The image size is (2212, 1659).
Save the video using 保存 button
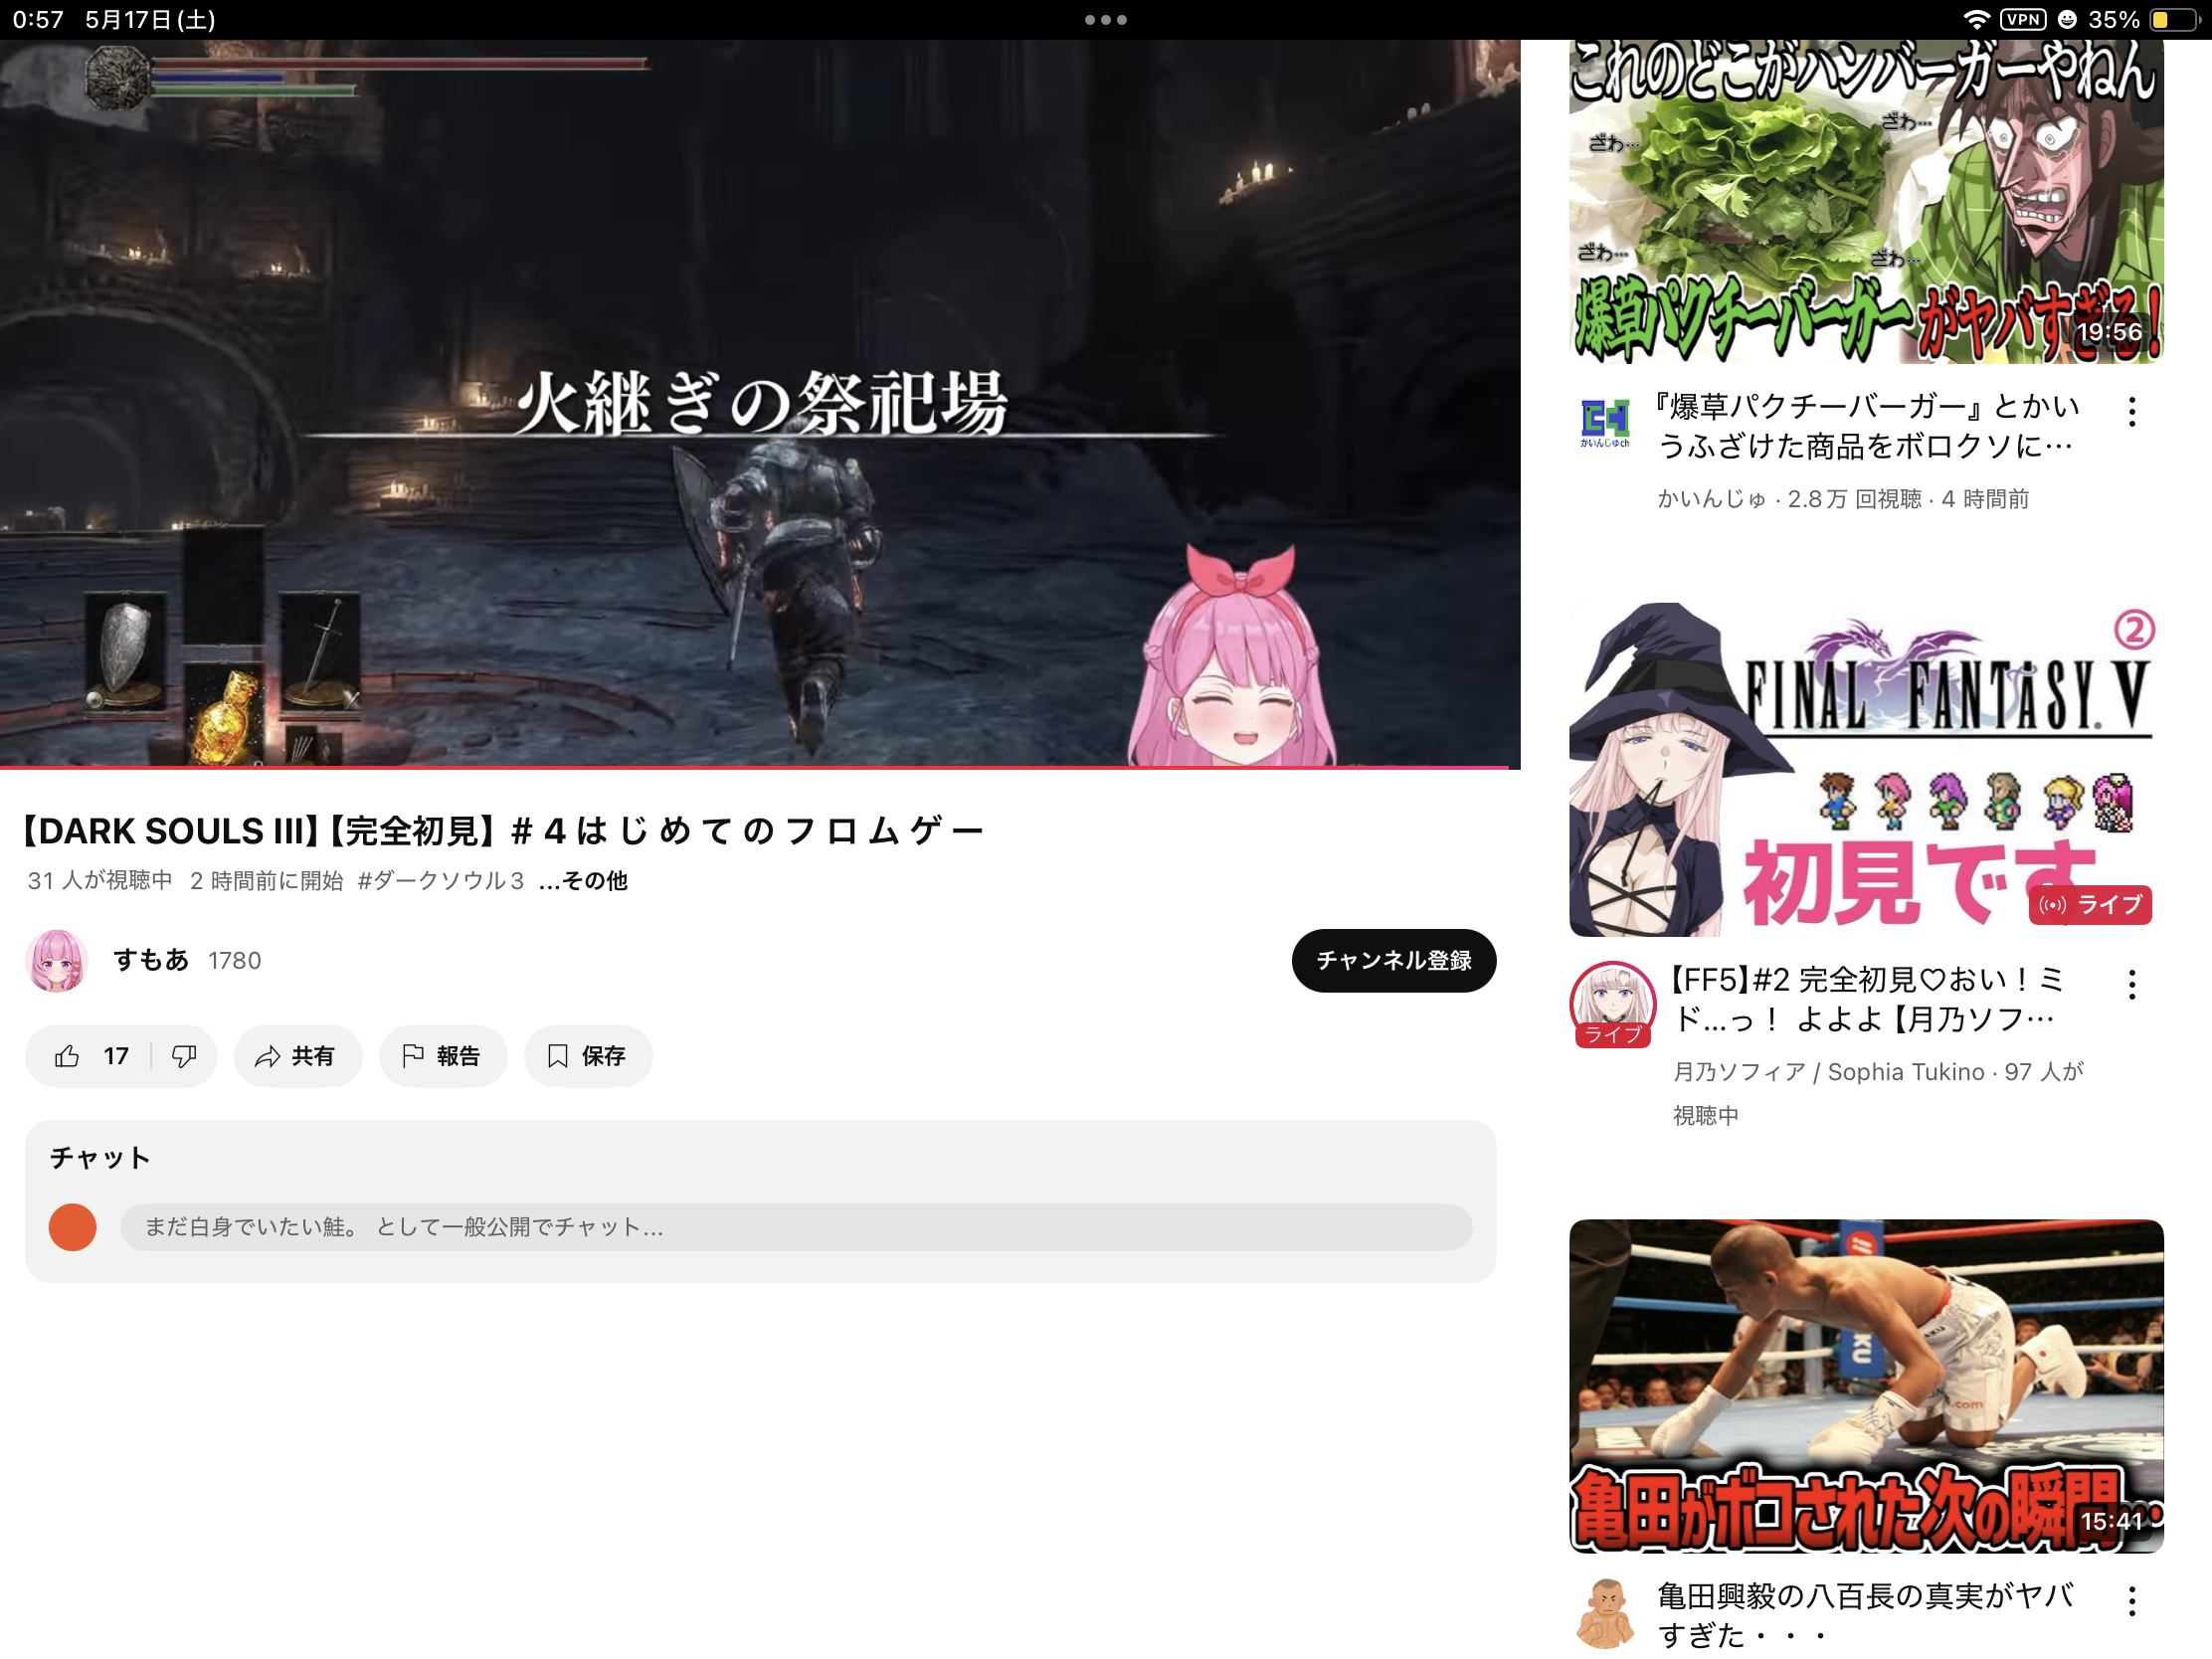(588, 1056)
